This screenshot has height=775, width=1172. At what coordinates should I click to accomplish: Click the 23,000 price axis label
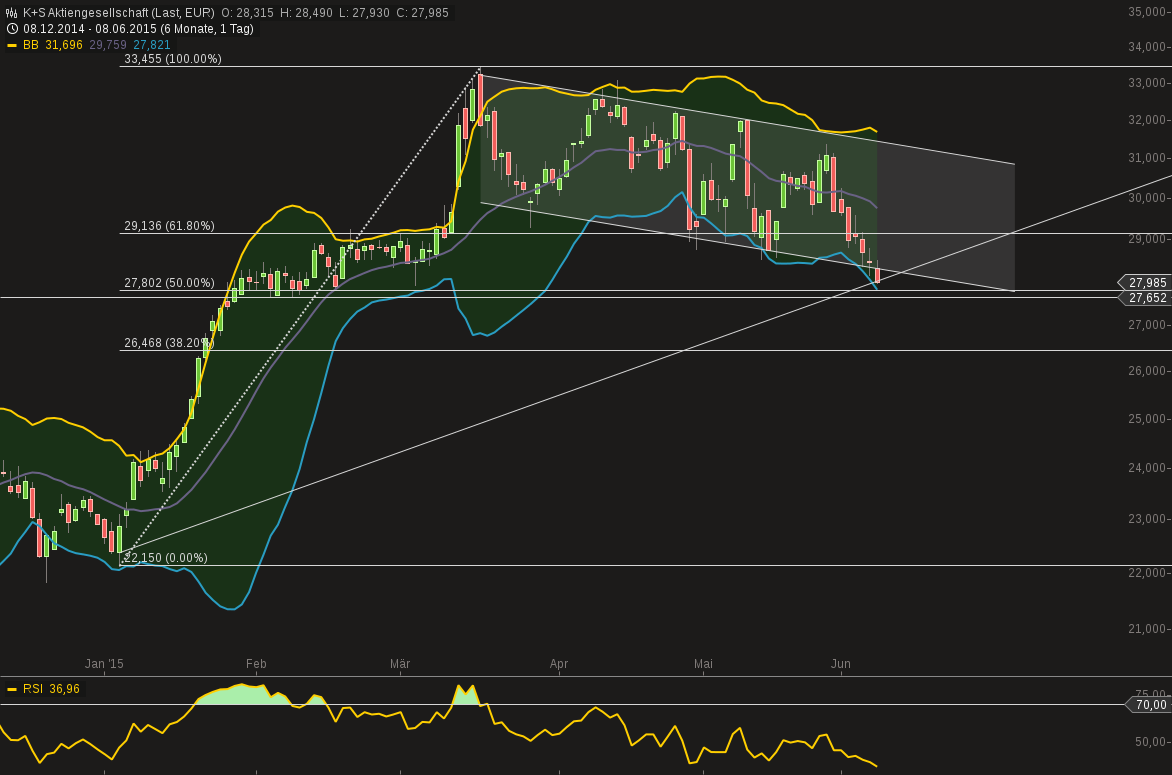pos(1146,519)
